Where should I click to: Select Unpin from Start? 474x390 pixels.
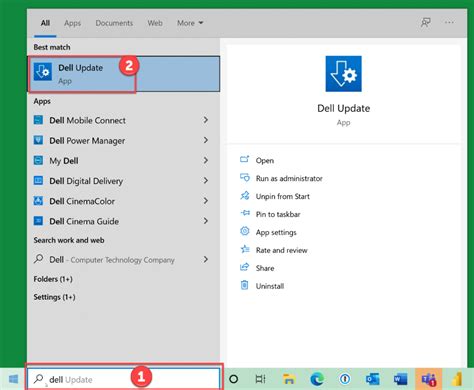coord(283,196)
